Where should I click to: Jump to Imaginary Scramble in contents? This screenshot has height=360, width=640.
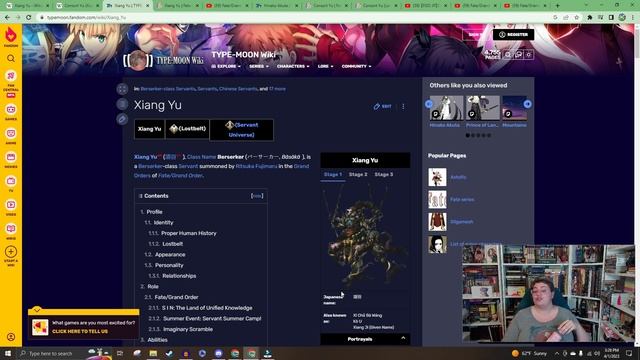point(188,329)
